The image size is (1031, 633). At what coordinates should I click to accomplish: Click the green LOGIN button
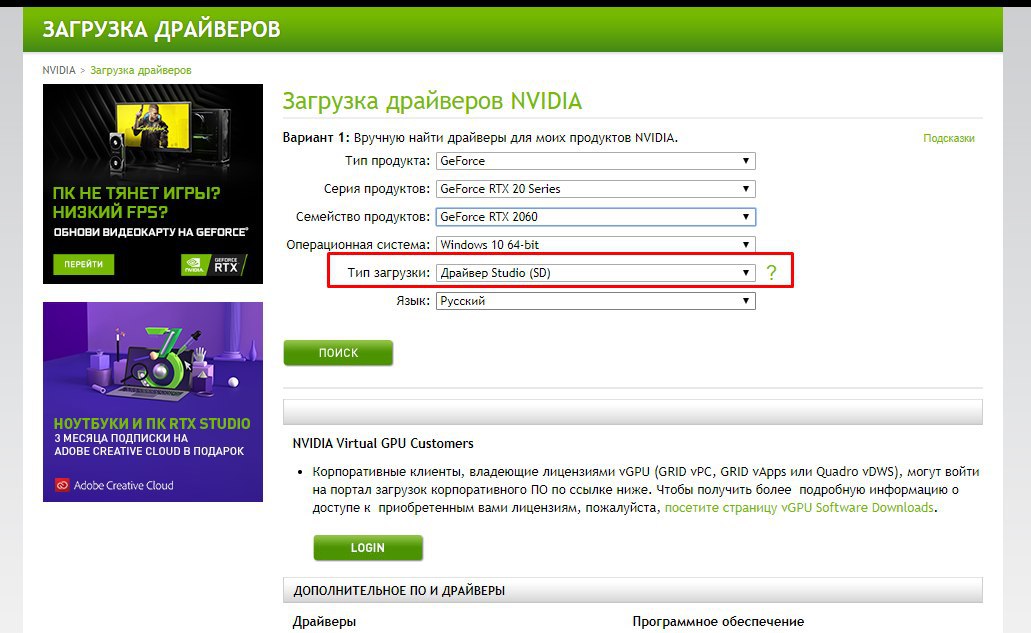coord(368,548)
